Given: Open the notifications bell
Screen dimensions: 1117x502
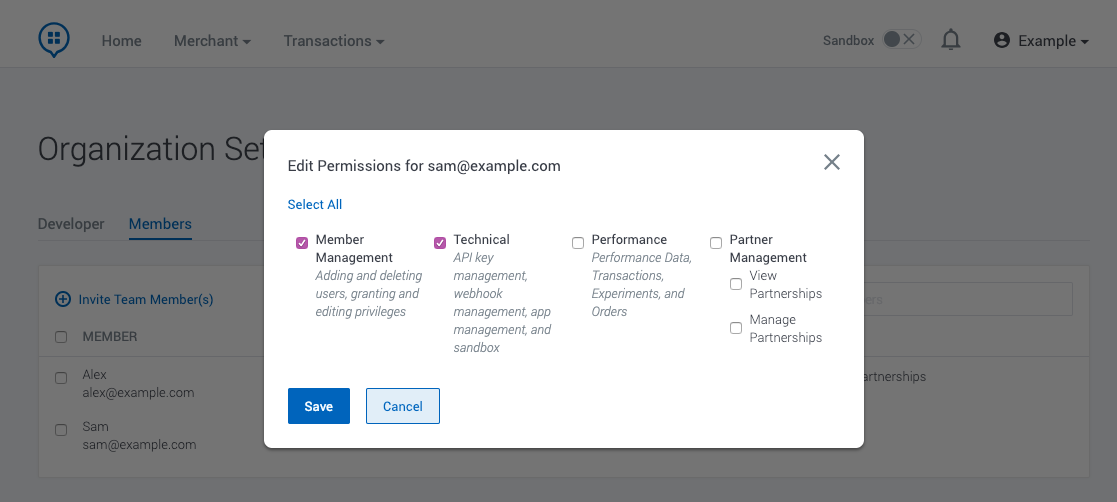Looking at the screenshot, I should [x=951, y=40].
